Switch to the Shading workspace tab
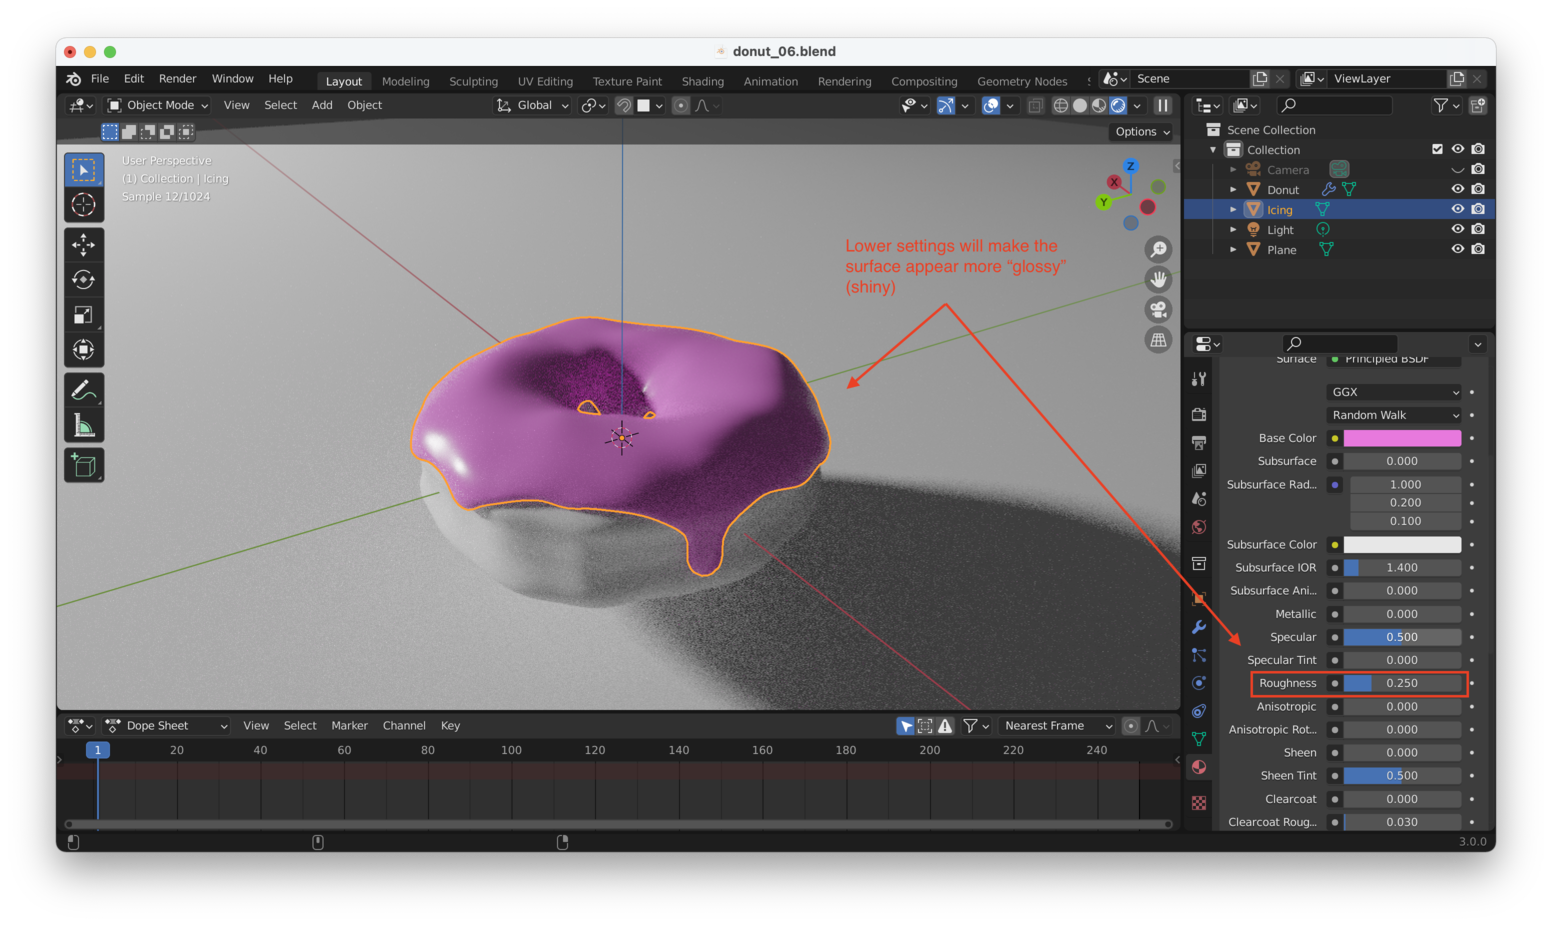The height and width of the screenshot is (926, 1552). 702,81
